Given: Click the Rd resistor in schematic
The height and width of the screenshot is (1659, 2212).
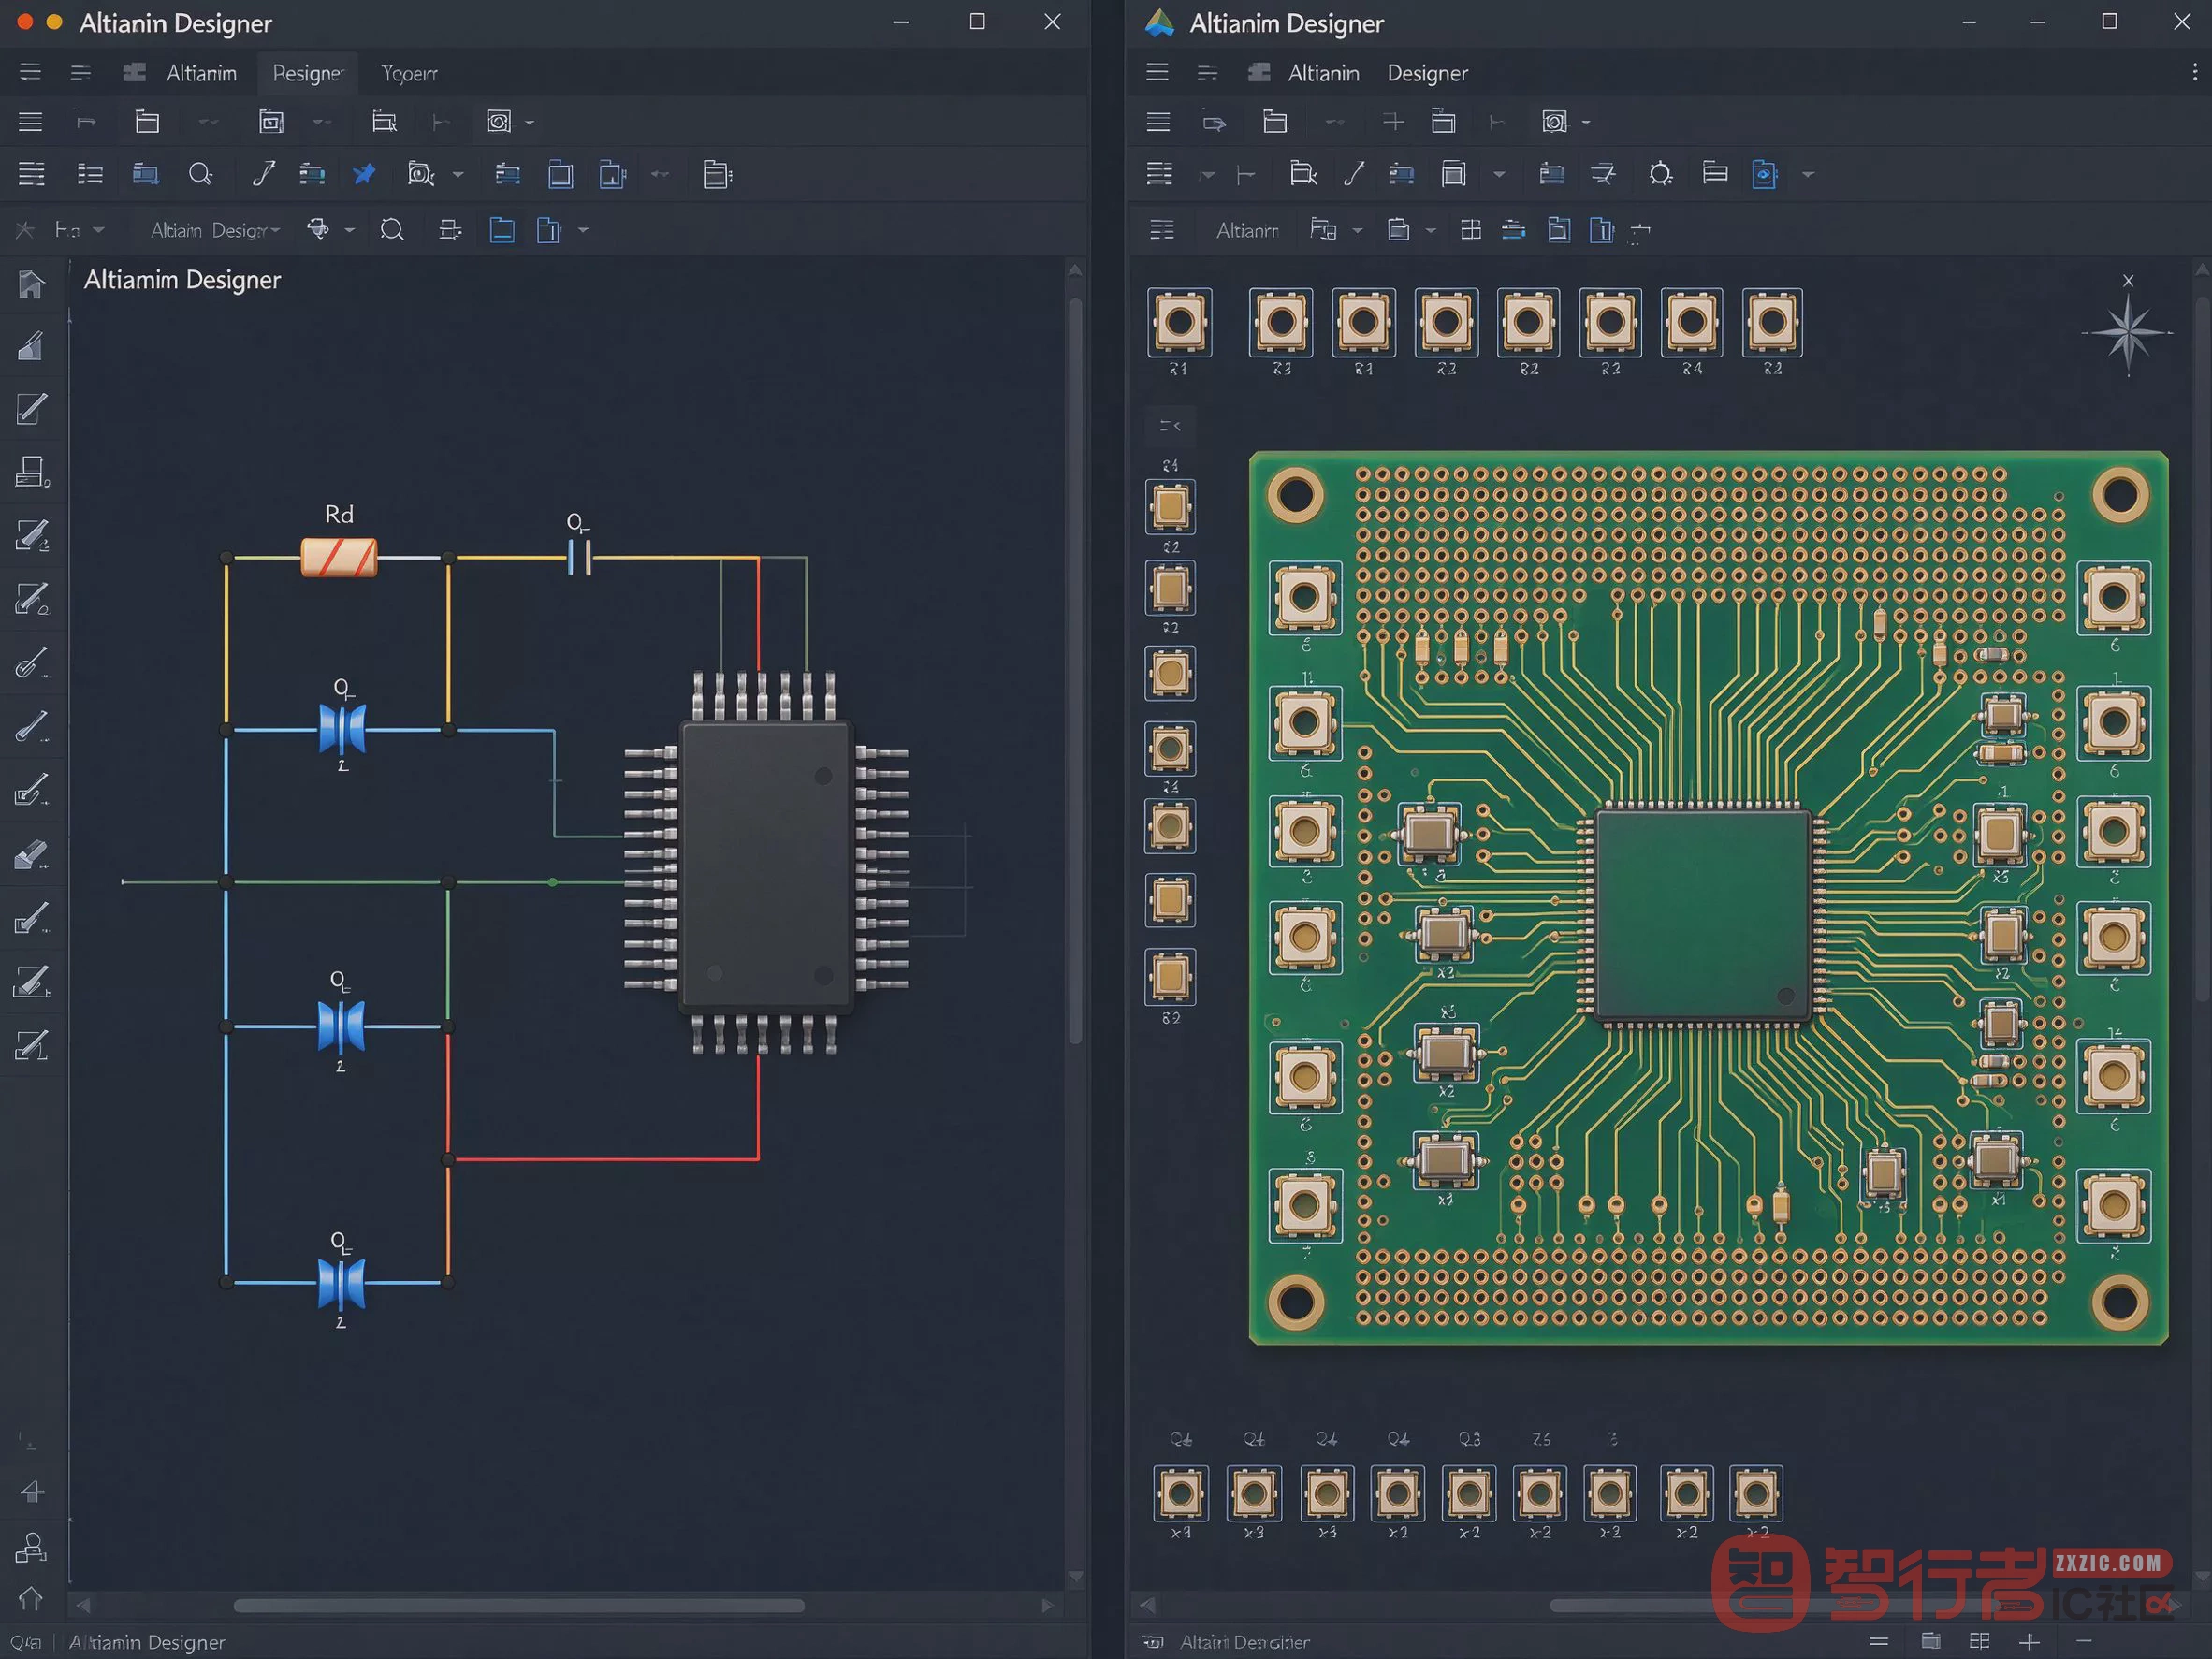Looking at the screenshot, I should point(339,558).
